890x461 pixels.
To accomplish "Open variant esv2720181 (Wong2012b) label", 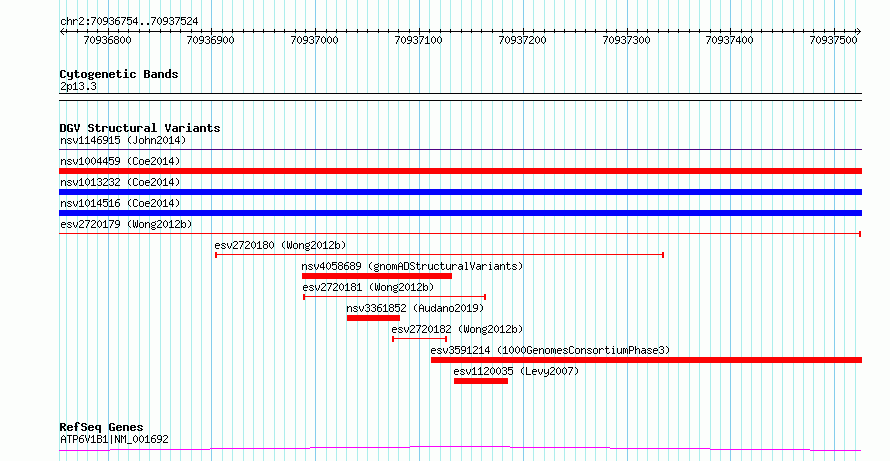I will pyautogui.click(x=368, y=287).
